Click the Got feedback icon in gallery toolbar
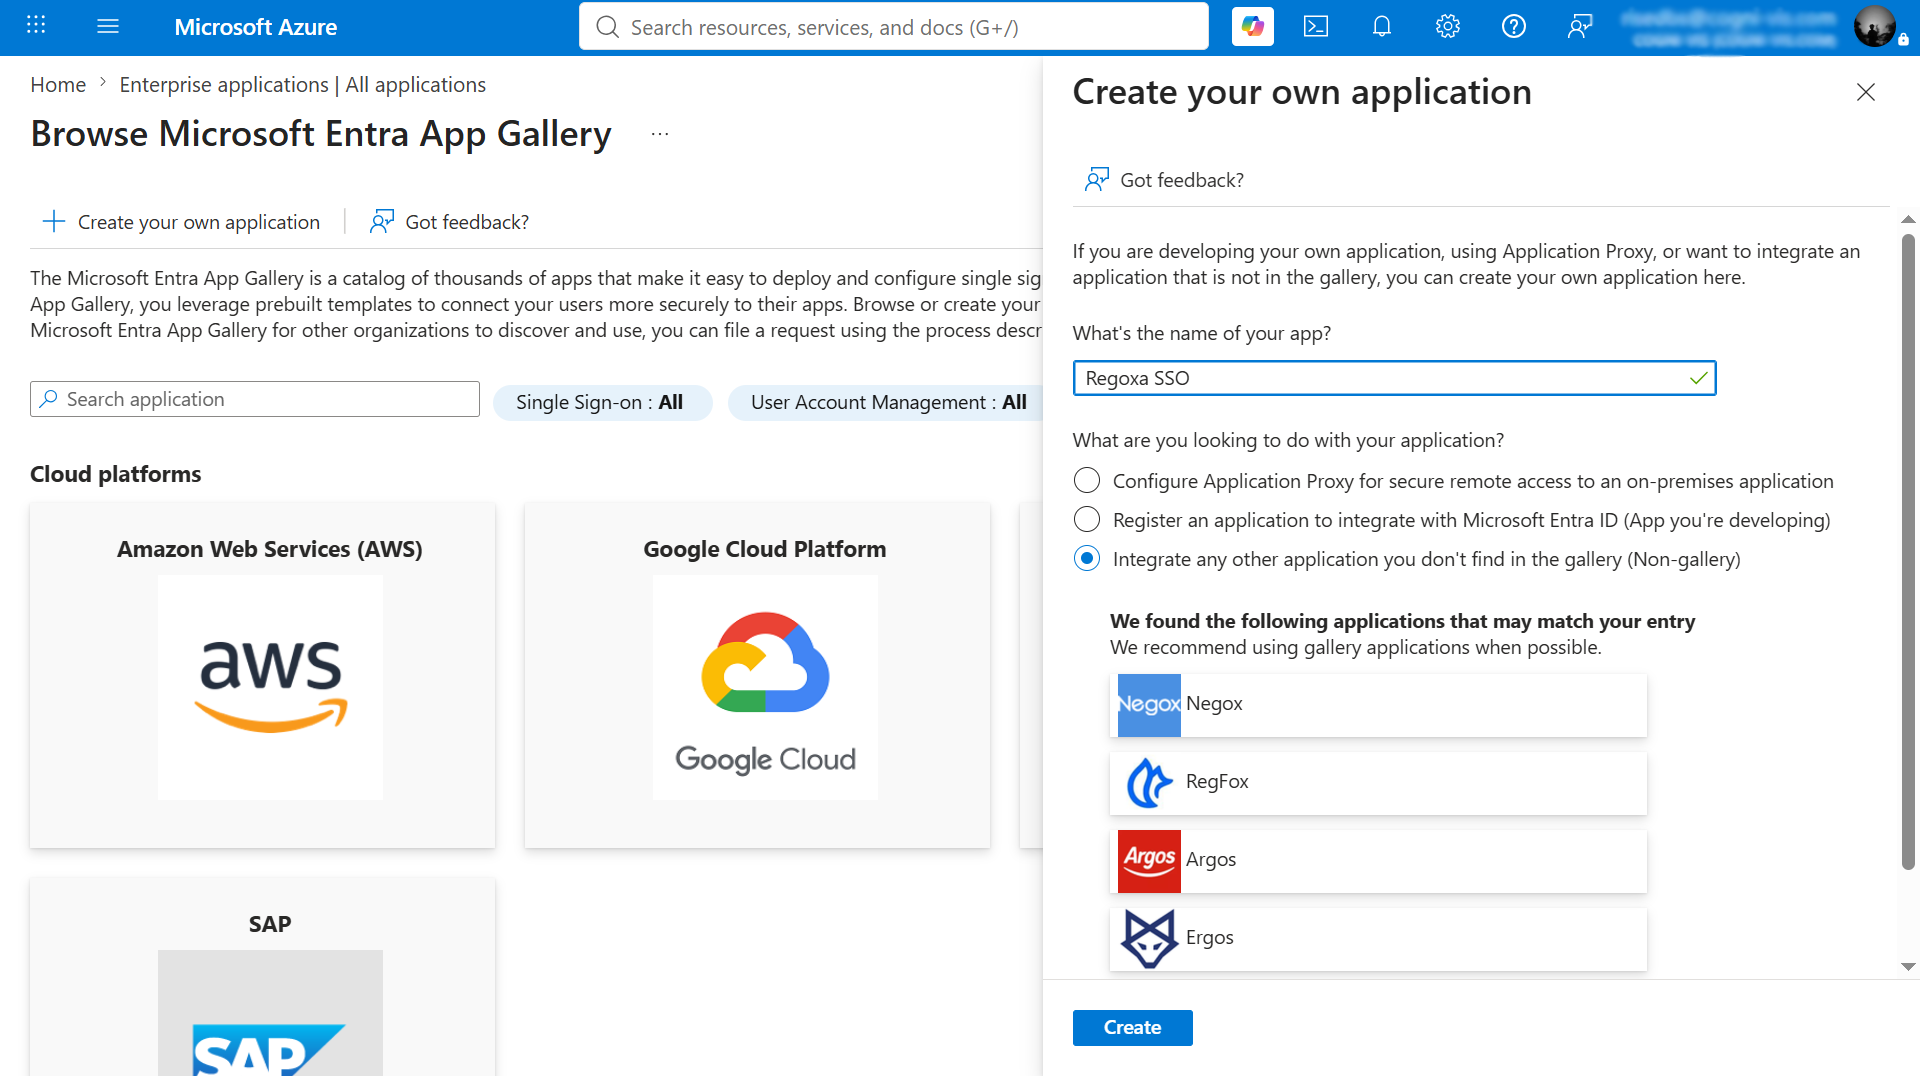This screenshot has height=1076, width=1920. pyautogui.click(x=382, y=221)
